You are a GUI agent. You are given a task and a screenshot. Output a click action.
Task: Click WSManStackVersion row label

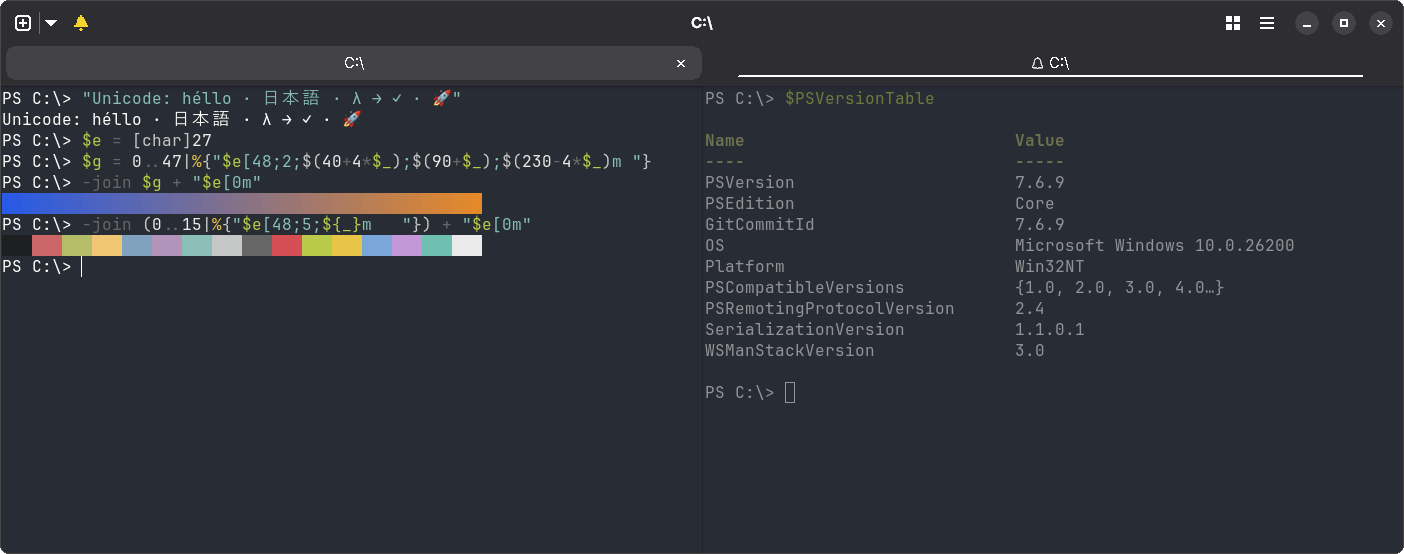pyautogui.click(x=790, y=351)
